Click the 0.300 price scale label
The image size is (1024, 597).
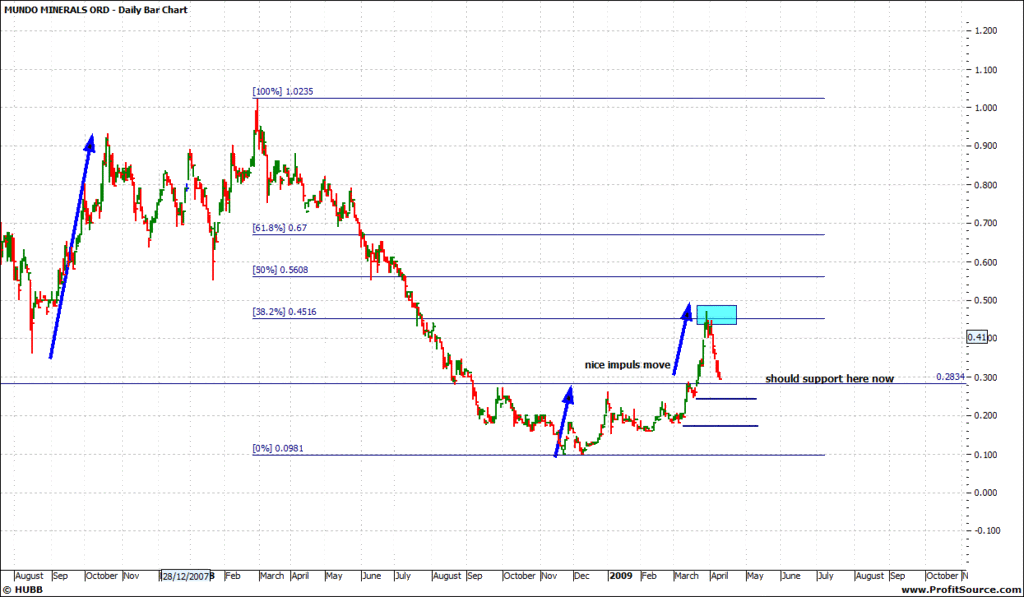pyautogui.click(x=985, y=378)
